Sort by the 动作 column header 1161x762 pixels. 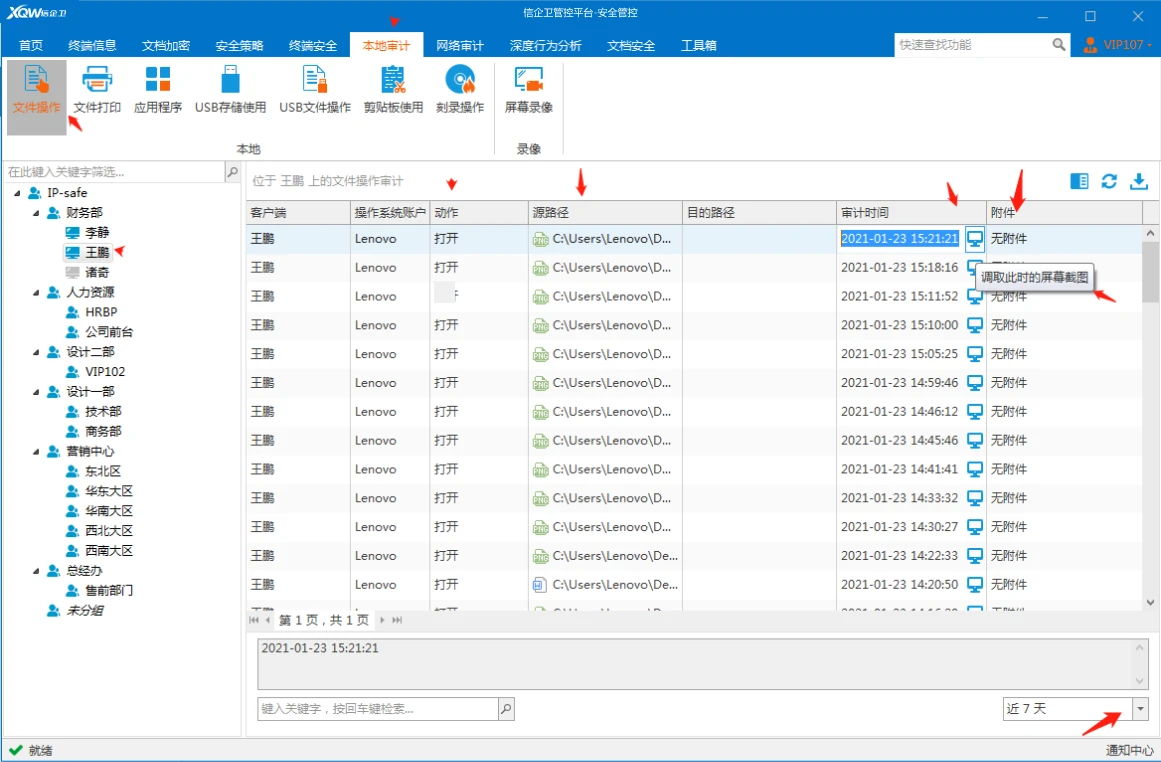pyautogui.click(x=479, y=213)
